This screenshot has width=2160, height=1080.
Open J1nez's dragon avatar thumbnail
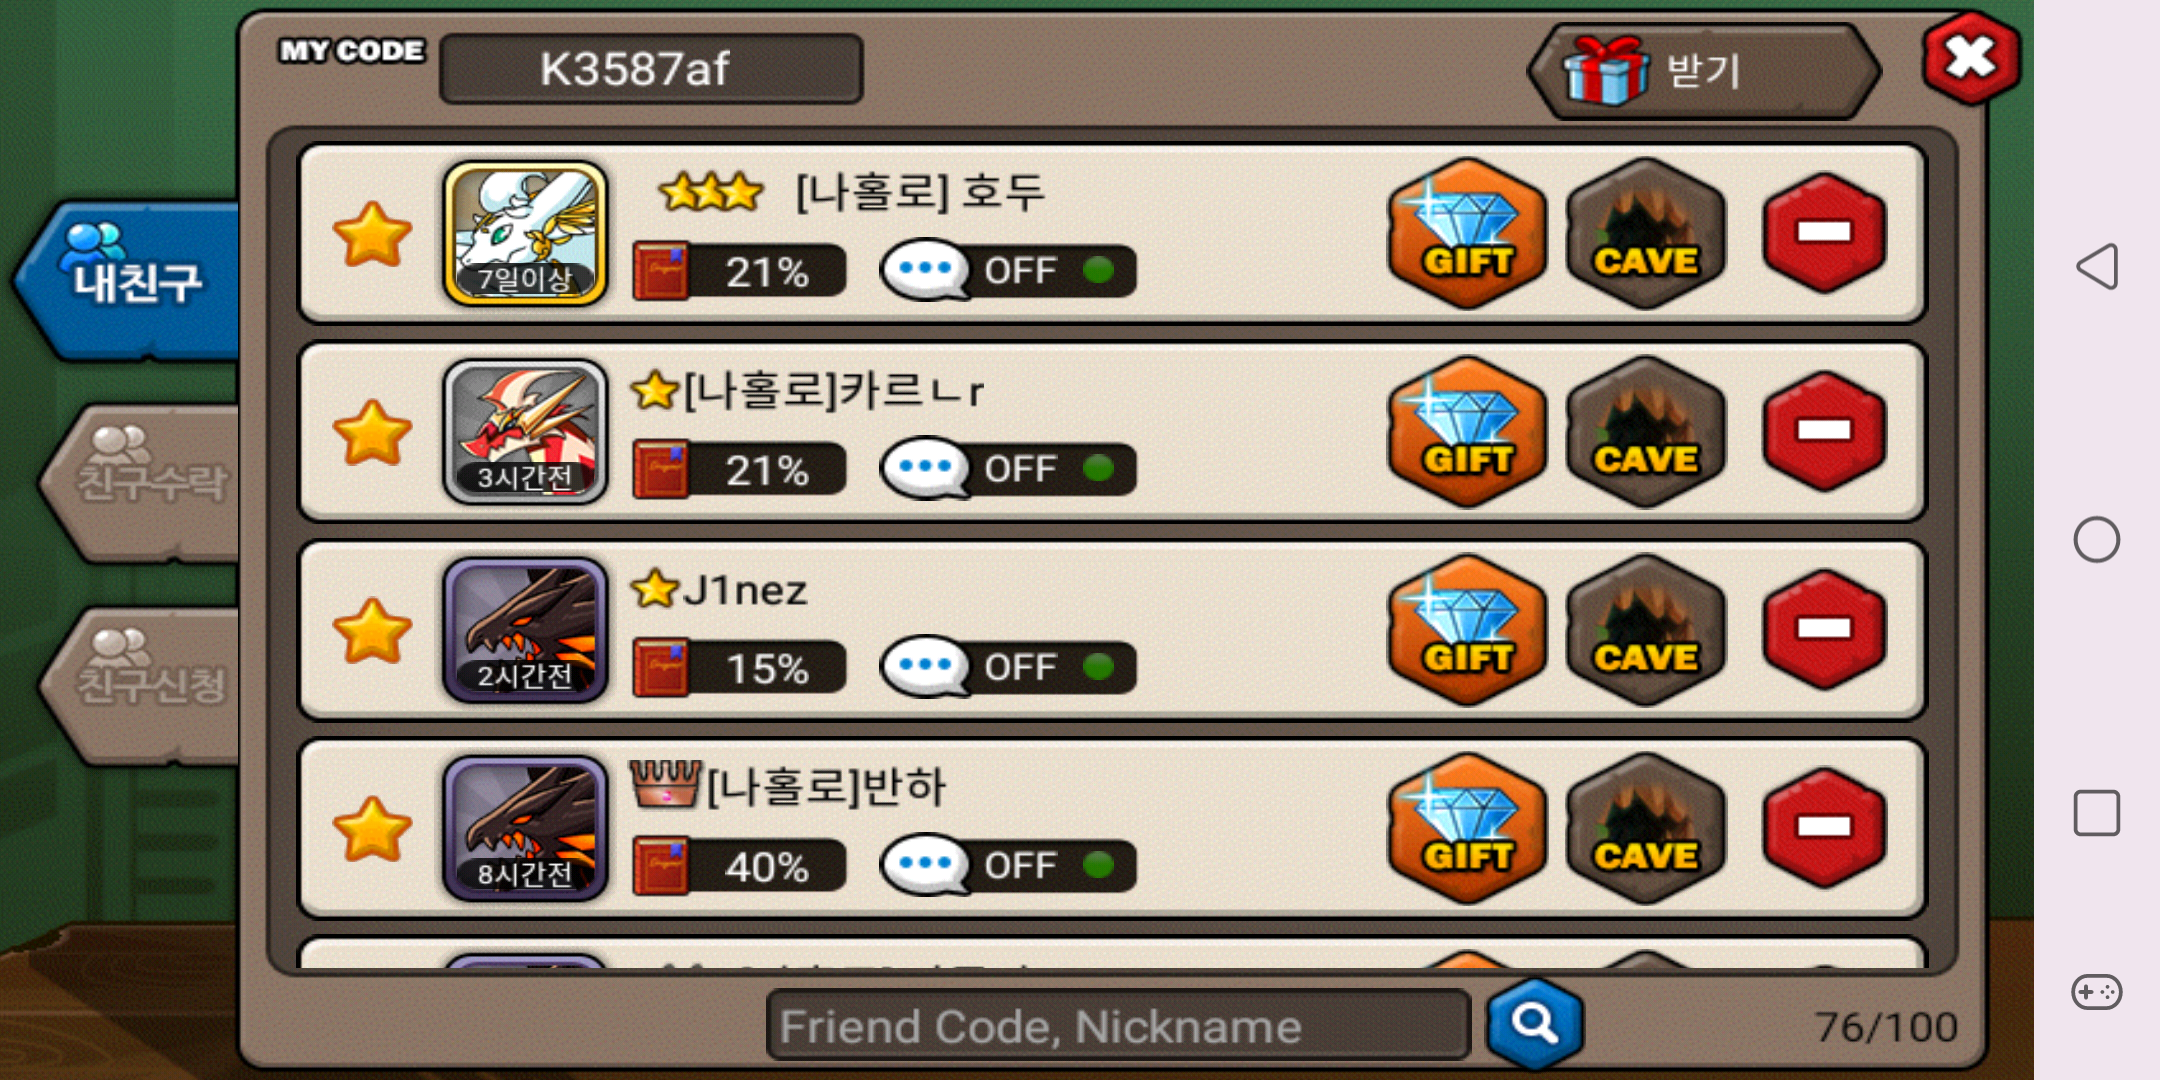pyautogui.click(x=525, y=630)
